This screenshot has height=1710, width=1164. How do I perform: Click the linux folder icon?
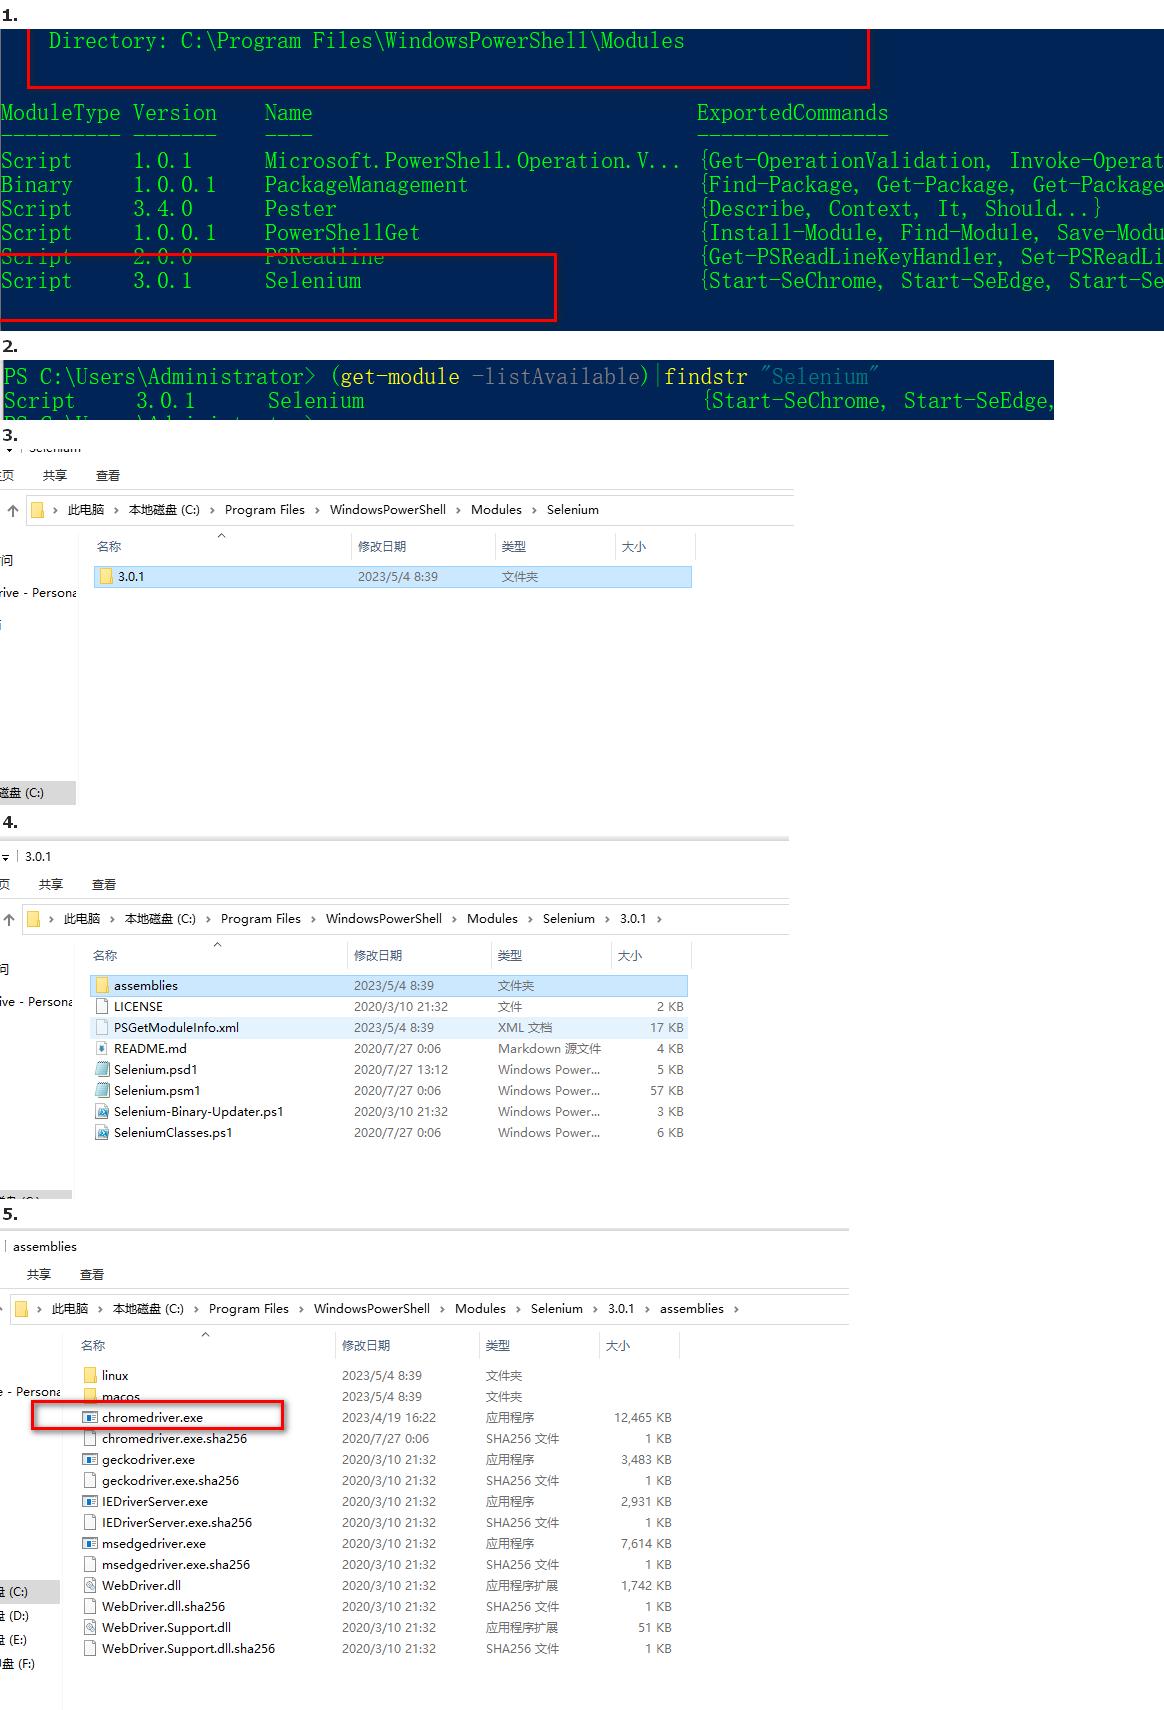click(x=90, y=1376)
